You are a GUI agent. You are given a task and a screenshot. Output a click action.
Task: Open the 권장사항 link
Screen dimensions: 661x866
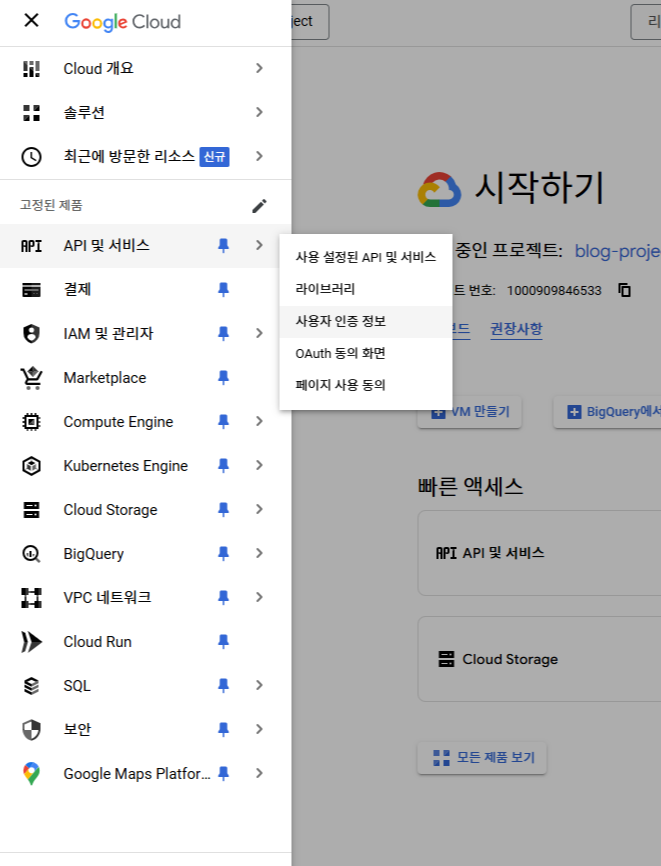coord(516,329)
